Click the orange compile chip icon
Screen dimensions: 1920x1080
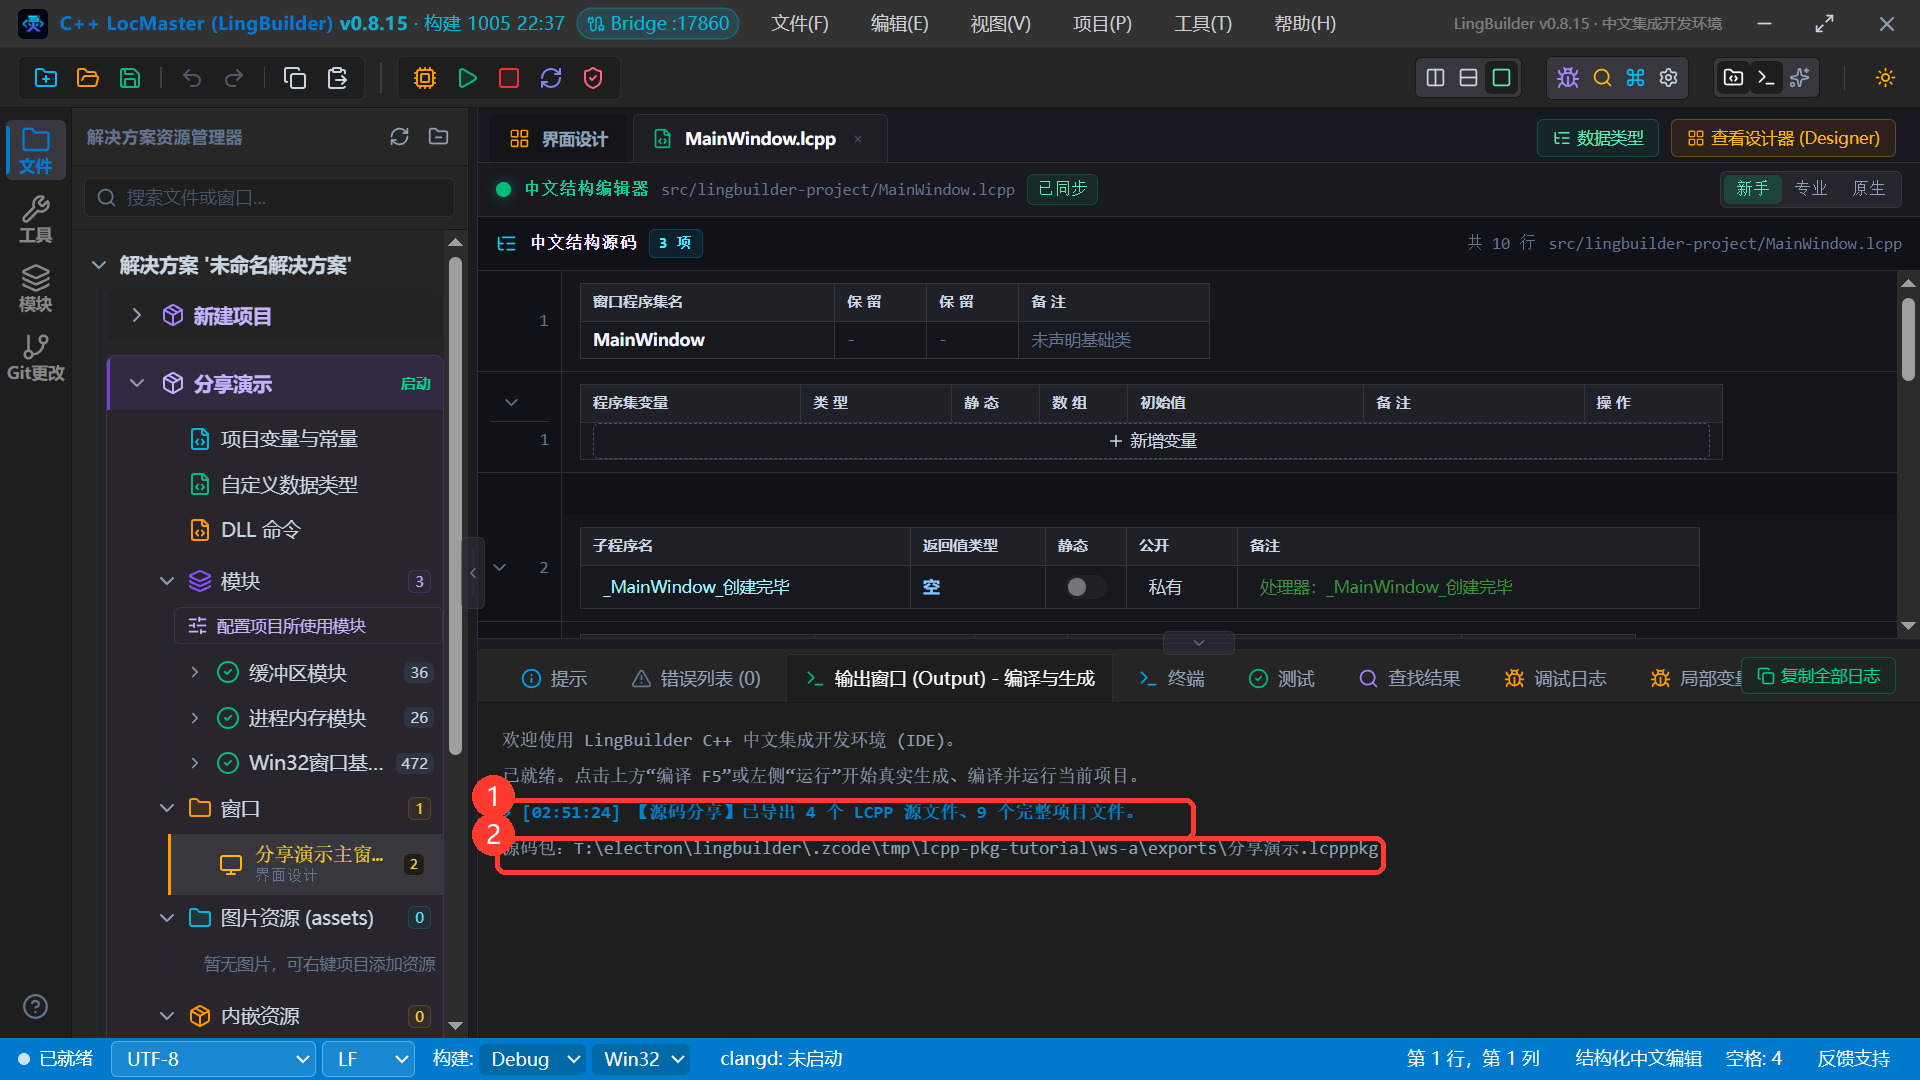425,78
